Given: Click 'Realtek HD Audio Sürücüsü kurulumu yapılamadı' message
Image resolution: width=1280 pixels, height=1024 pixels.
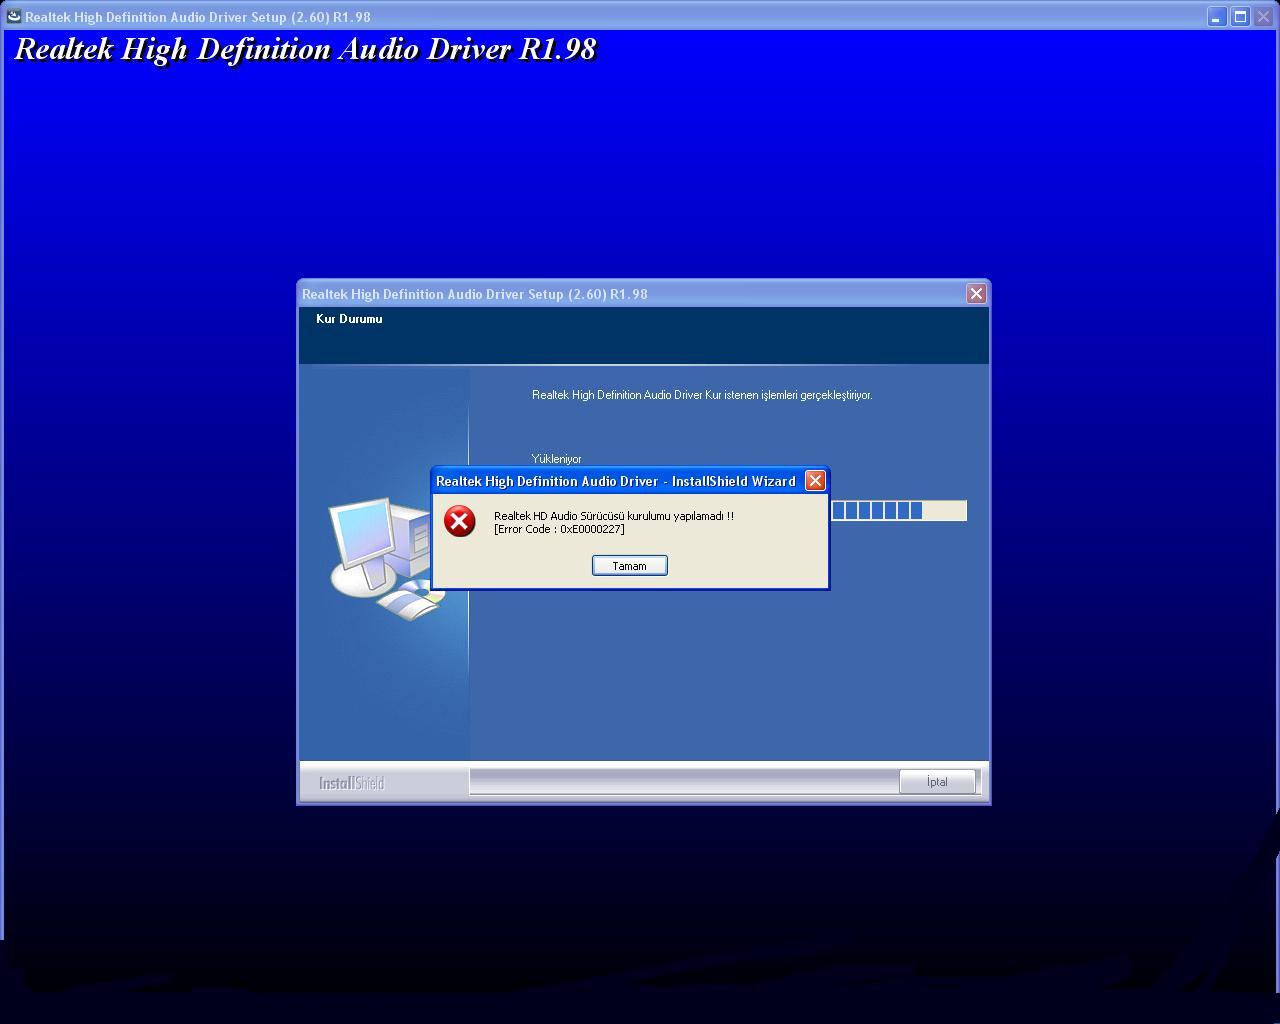Looking at the screenshot, I should coord(614,516).
